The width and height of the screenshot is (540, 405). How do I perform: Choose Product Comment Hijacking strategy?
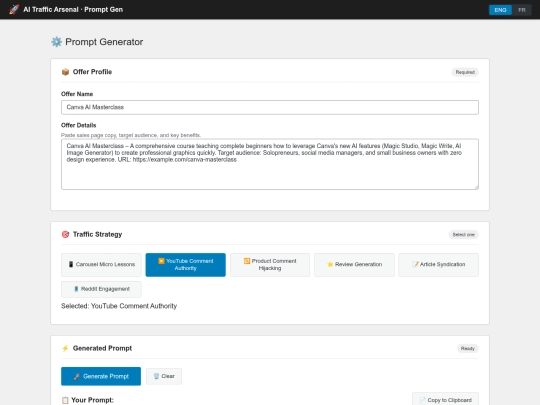coord(270,265)
